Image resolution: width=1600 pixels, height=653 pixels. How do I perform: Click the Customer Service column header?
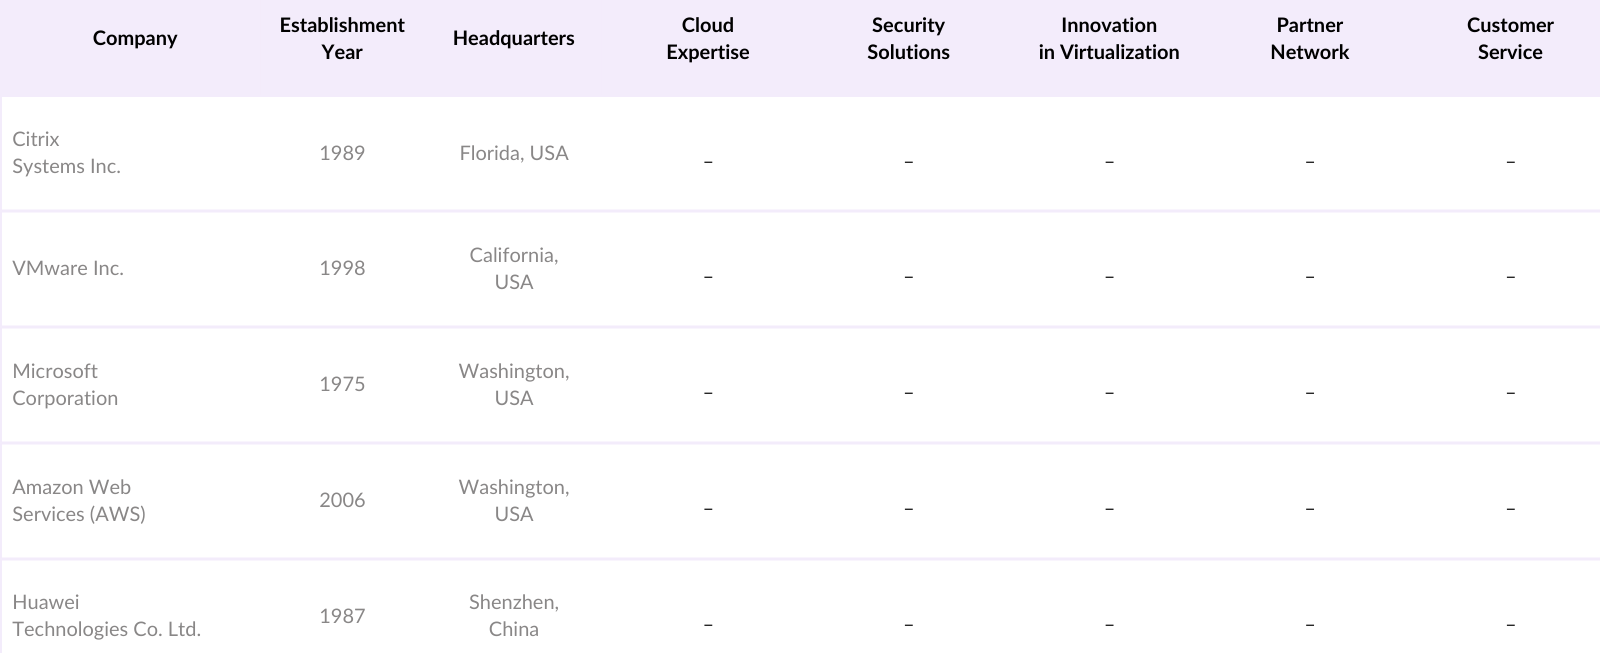pos(1510,38)
